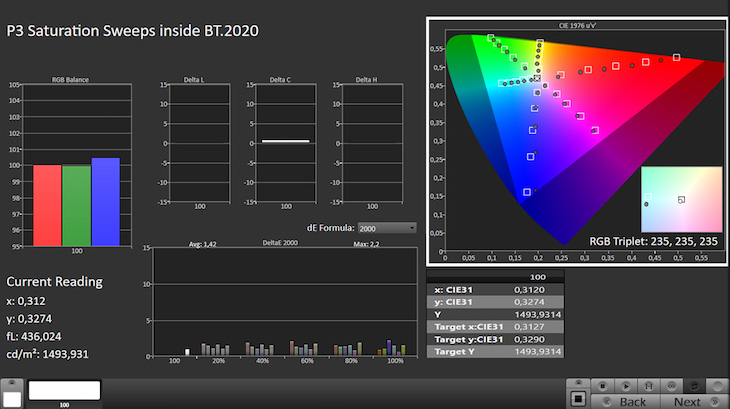Go to the previous page with Back
The image size is (730, 409).
[625, 402]
